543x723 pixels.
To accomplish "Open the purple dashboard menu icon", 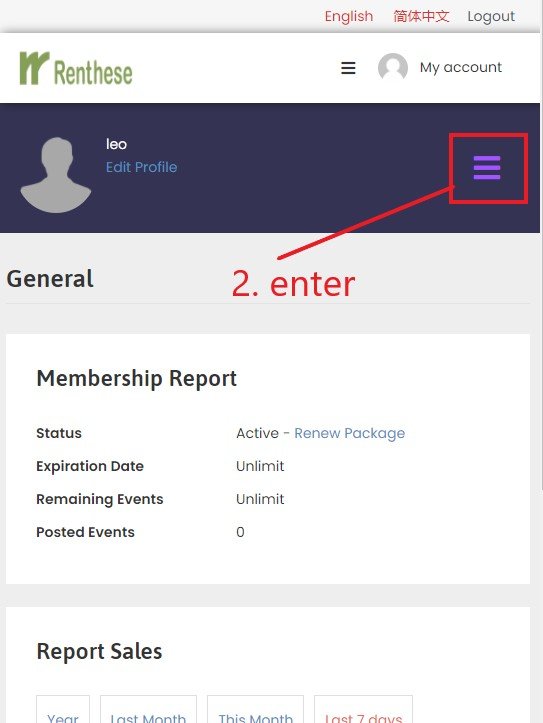I will 487,168.
